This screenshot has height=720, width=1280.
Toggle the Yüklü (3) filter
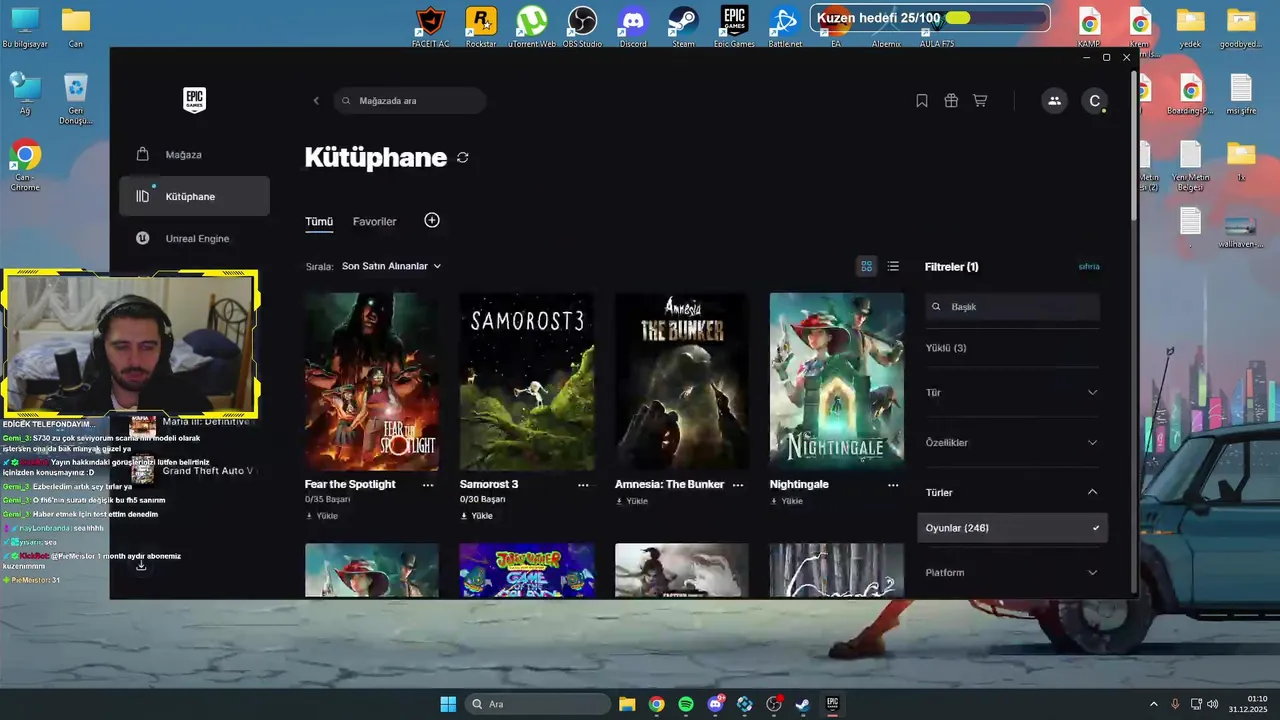pyautogui.click(x=946, y=348)
